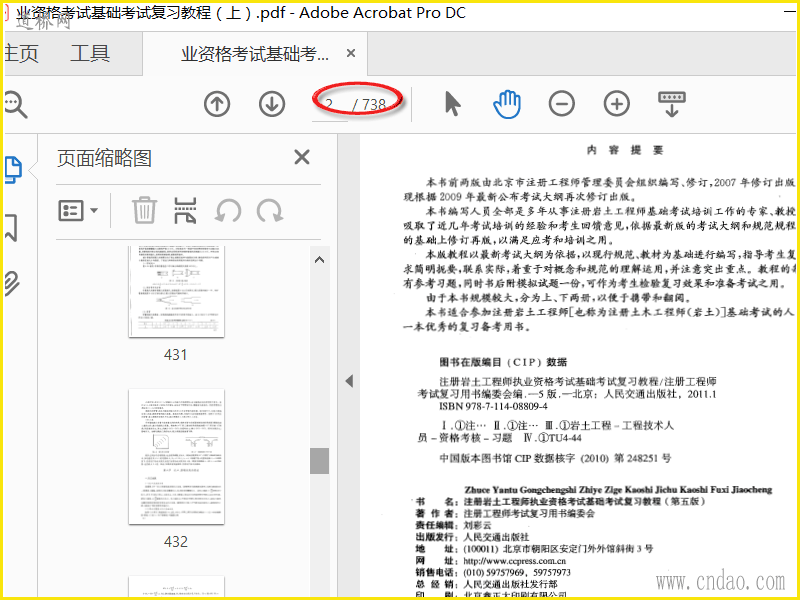Screen dimensions: 800x600
Task: Select page 431 thumbnail
Action: 176,291
